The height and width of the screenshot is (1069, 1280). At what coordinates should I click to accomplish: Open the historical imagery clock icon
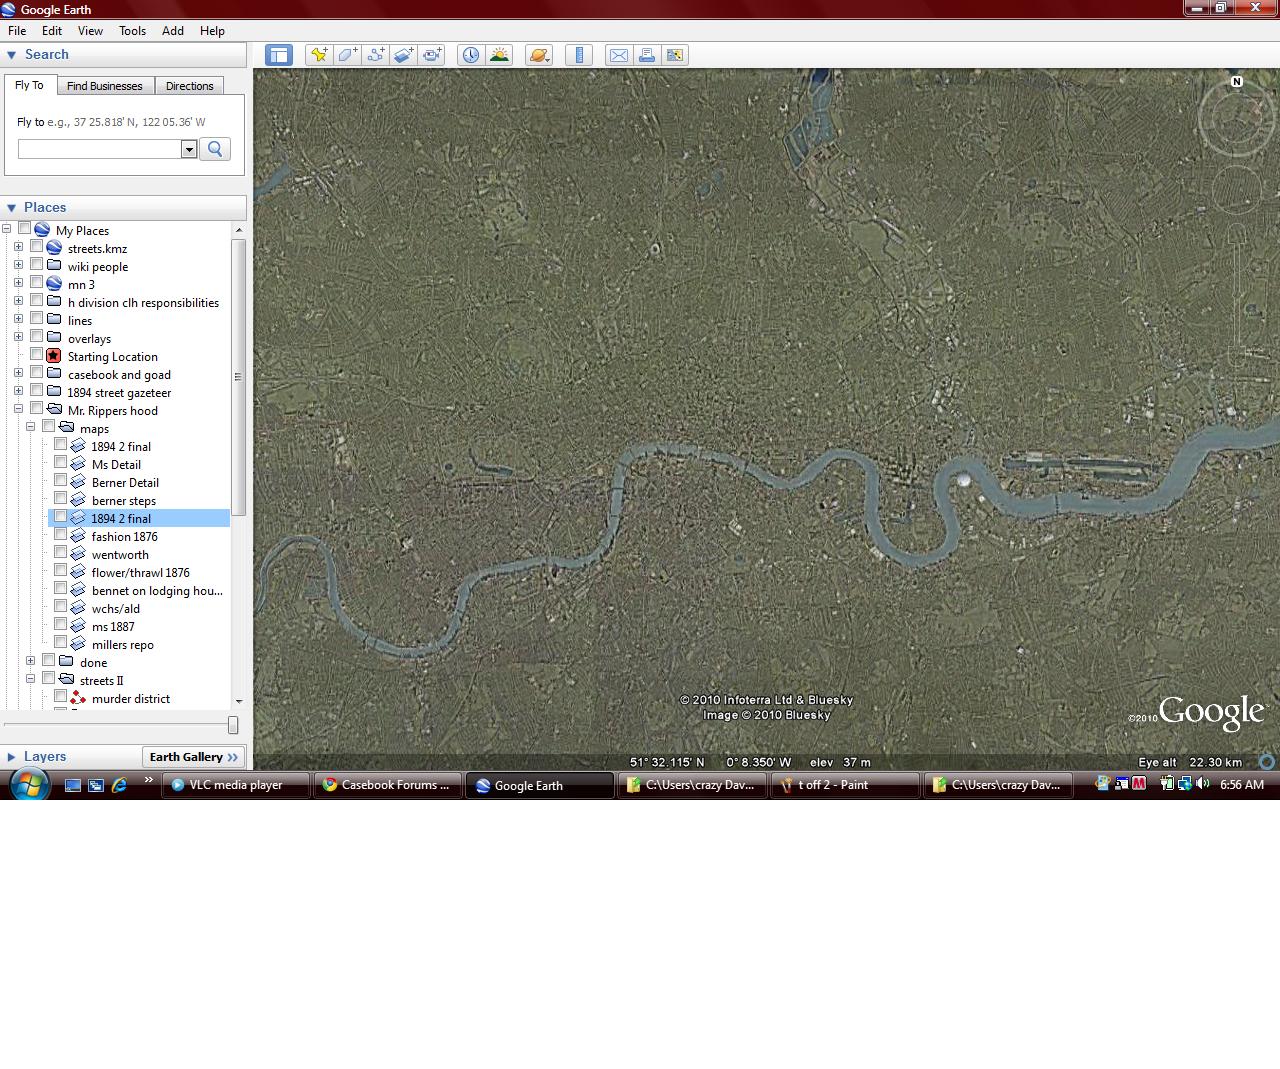(x=470, y=55)
